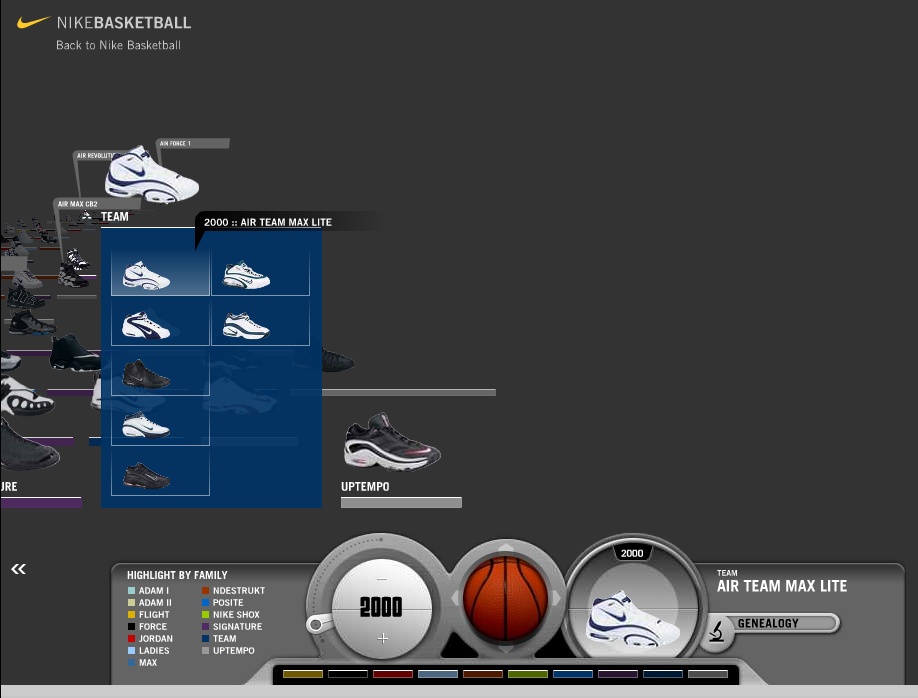The width and height of the screenshot is (918, 698).
Task: Select the brown bar in the bottom strip
Action: click(x=483, y=674)
